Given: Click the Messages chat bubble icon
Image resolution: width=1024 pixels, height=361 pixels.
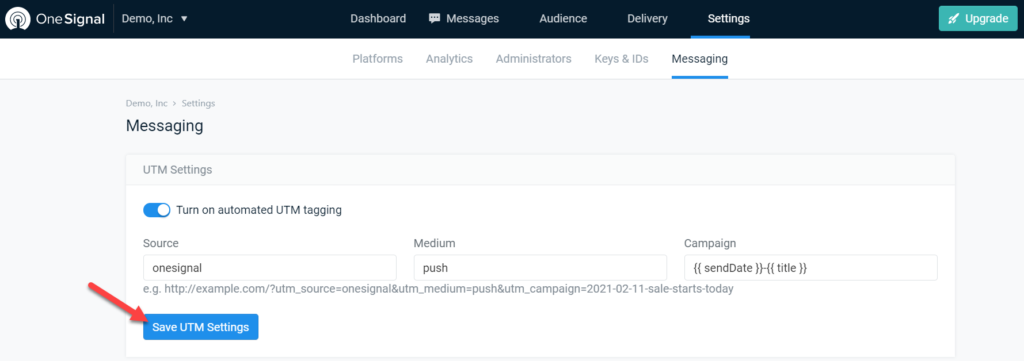Looking at the screenshot, I should pyautogui.click(x=434, y=18).
